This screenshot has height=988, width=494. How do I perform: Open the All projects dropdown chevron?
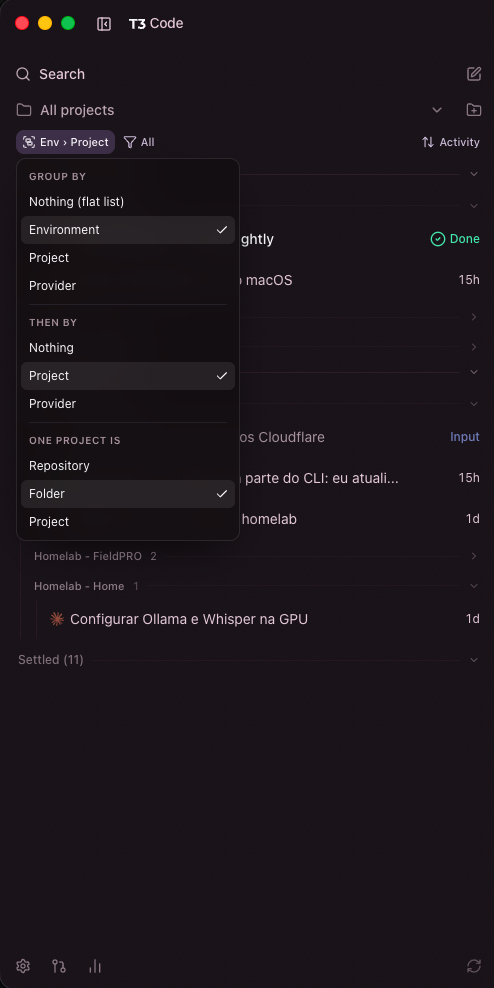point(437,110)
